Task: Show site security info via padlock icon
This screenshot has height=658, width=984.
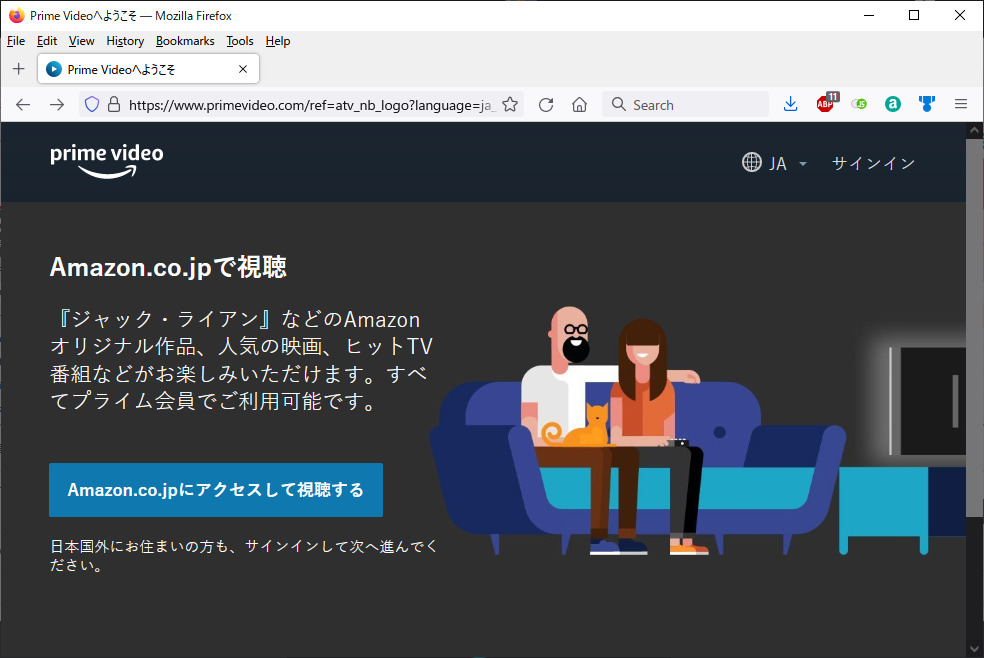Action: (x=113, y=105)
